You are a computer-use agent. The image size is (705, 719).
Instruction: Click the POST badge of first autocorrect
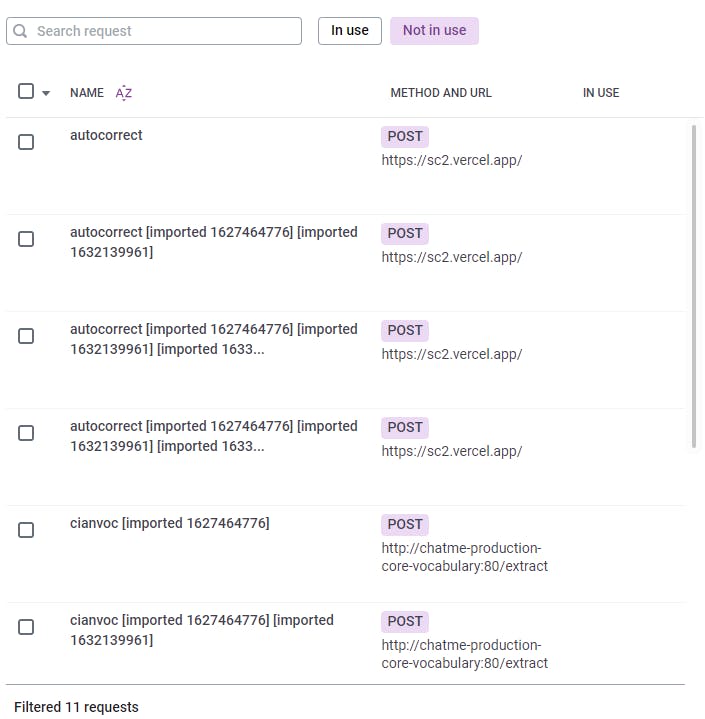pyautogui.click(x=405, y=136)
